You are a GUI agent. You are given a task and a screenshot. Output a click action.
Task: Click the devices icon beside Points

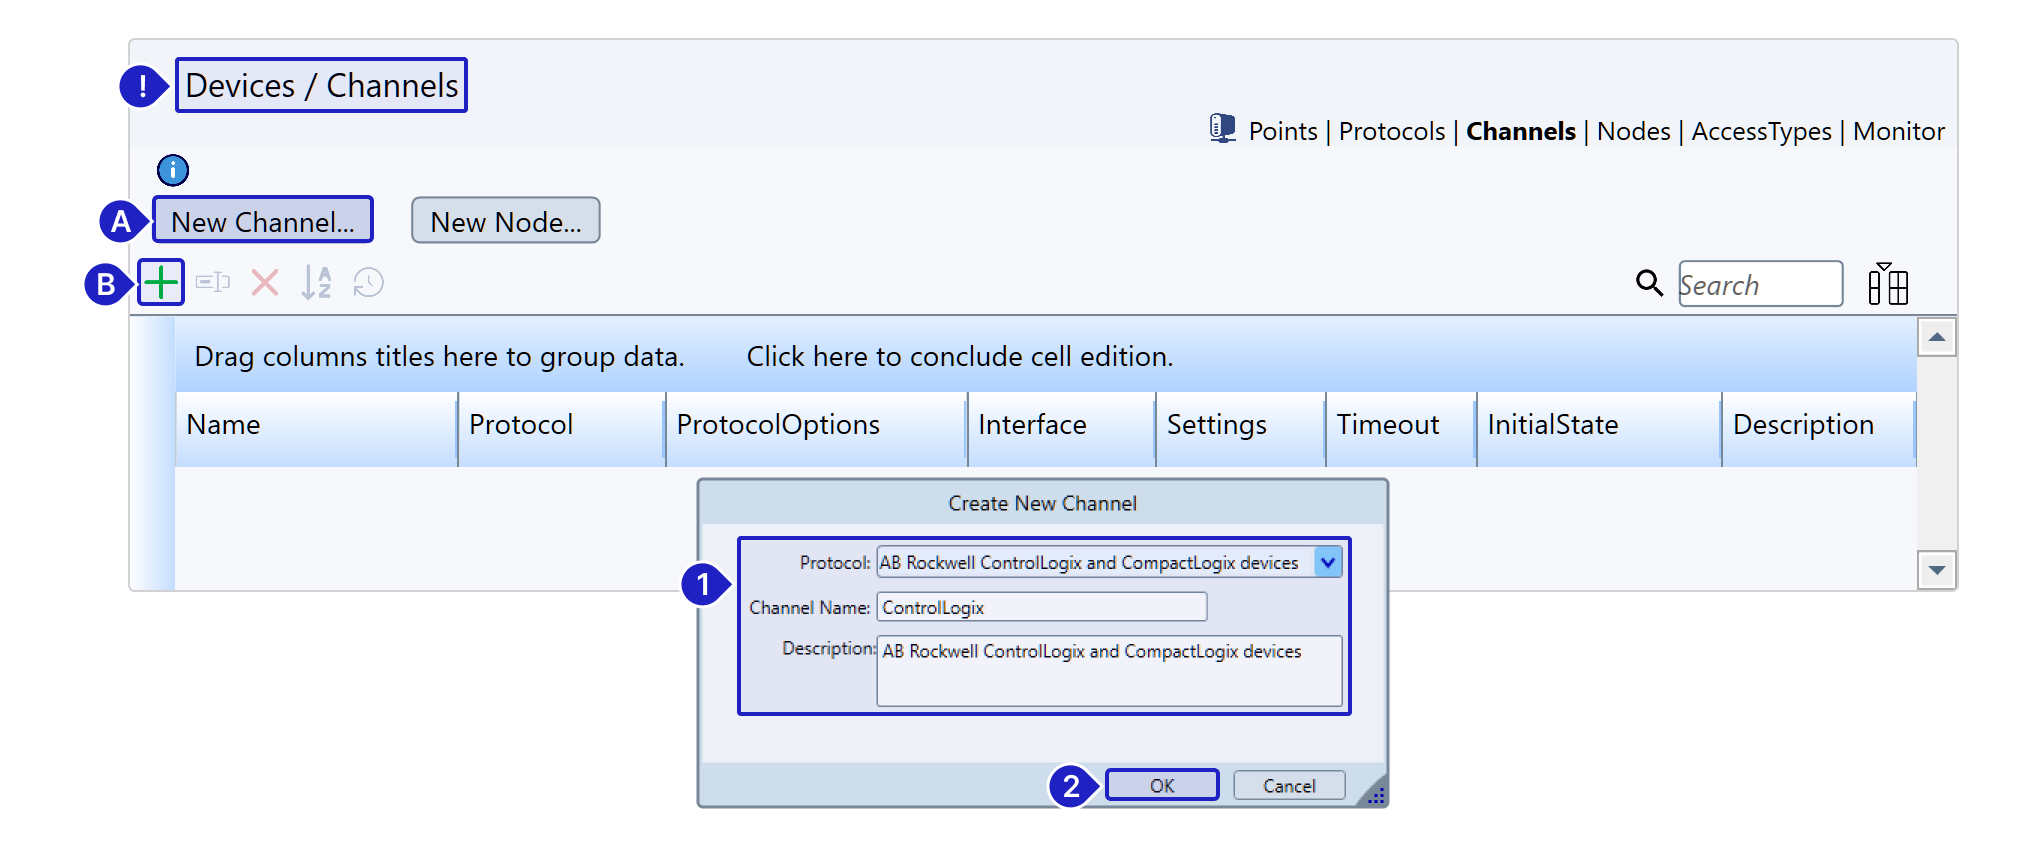pos(1222,129)
